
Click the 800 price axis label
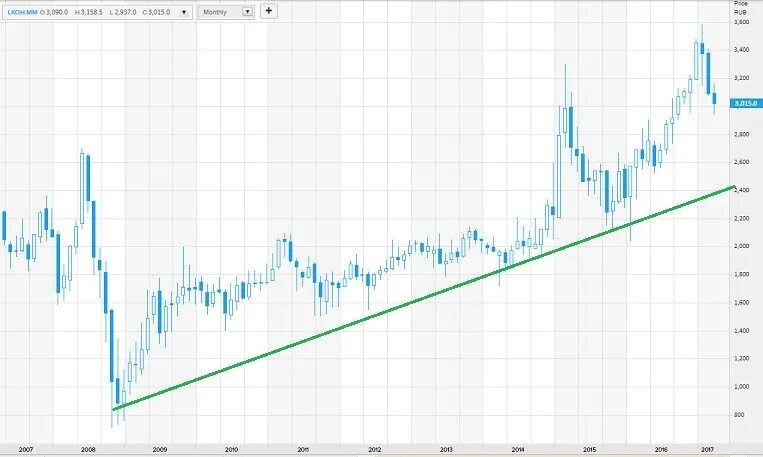[x=739, y=415]
